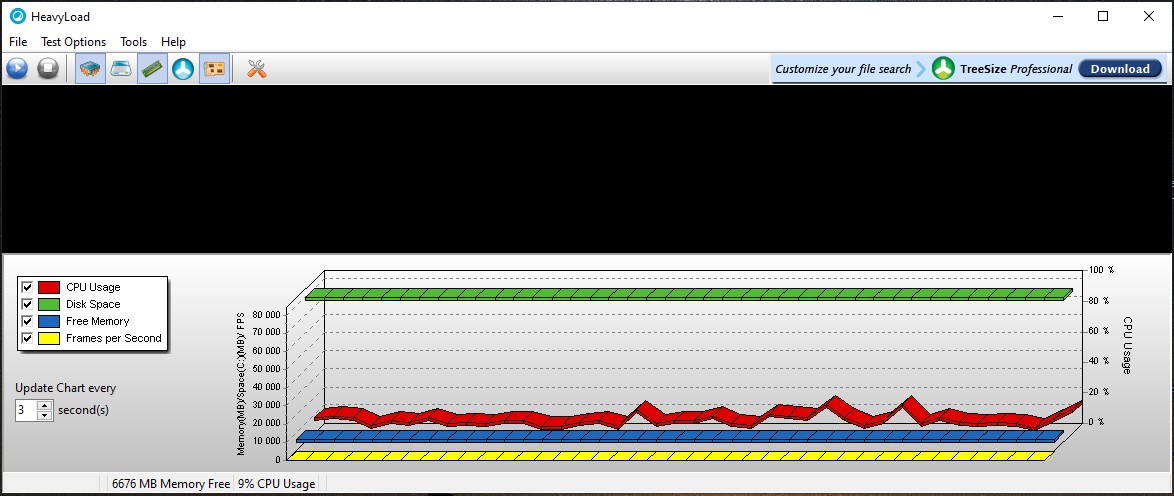Image resolution: width=1174 pixels, height=496 pixels.
Task: Open the File menu
Action: tap(18, 42)
